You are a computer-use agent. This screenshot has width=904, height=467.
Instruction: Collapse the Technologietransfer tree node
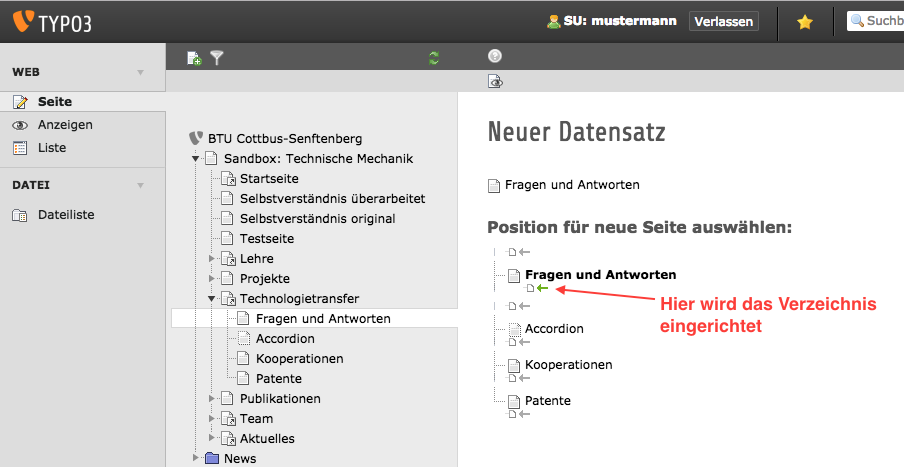point(212,298)
